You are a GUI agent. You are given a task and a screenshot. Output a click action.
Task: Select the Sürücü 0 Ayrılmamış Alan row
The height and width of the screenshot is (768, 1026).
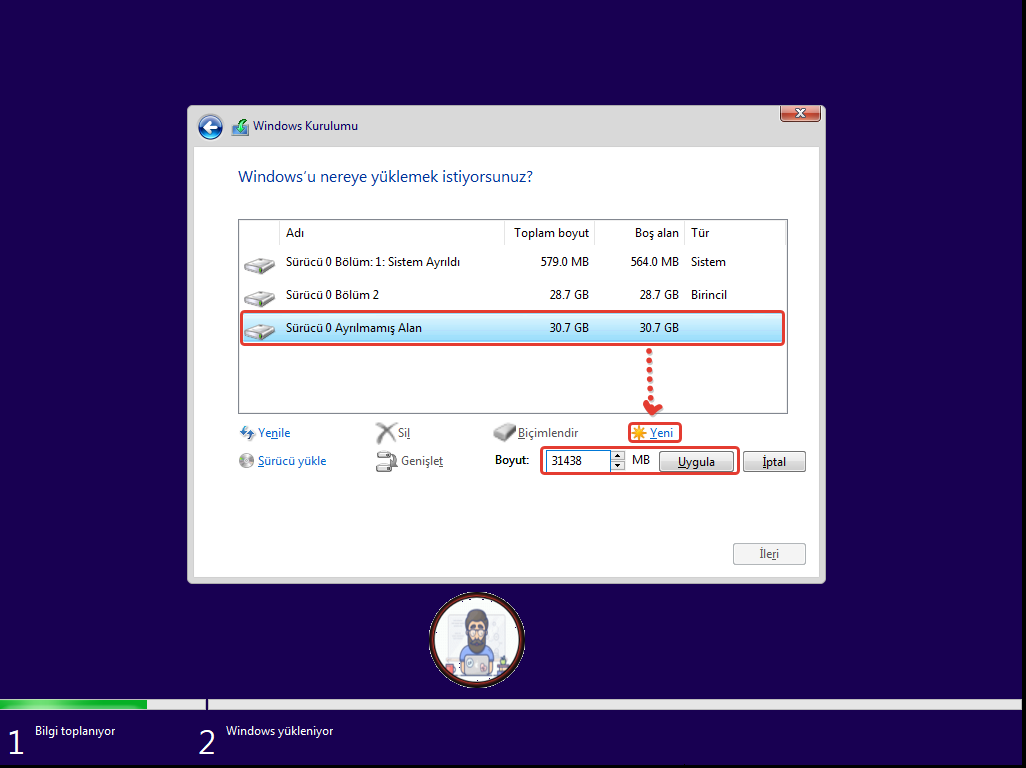click(x=512, y=328)
